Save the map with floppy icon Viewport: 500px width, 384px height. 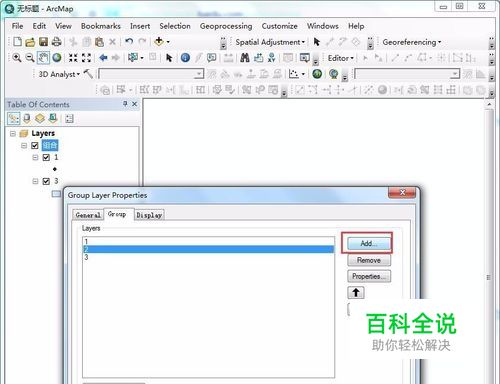click(43, 42)
